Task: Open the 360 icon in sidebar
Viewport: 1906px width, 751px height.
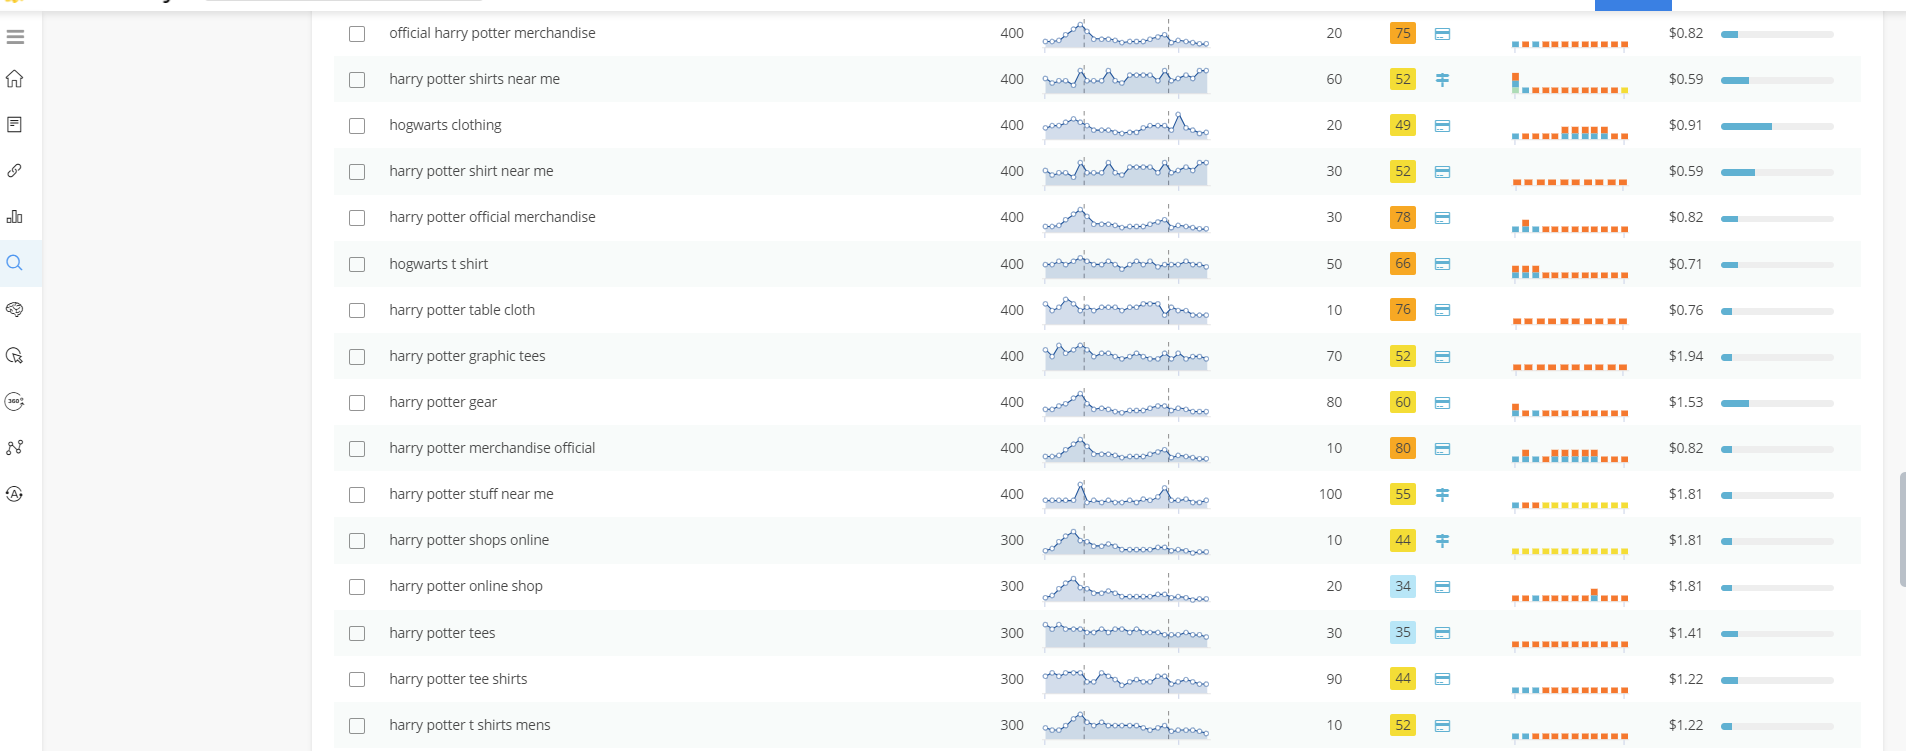Action: coord(15,402)
